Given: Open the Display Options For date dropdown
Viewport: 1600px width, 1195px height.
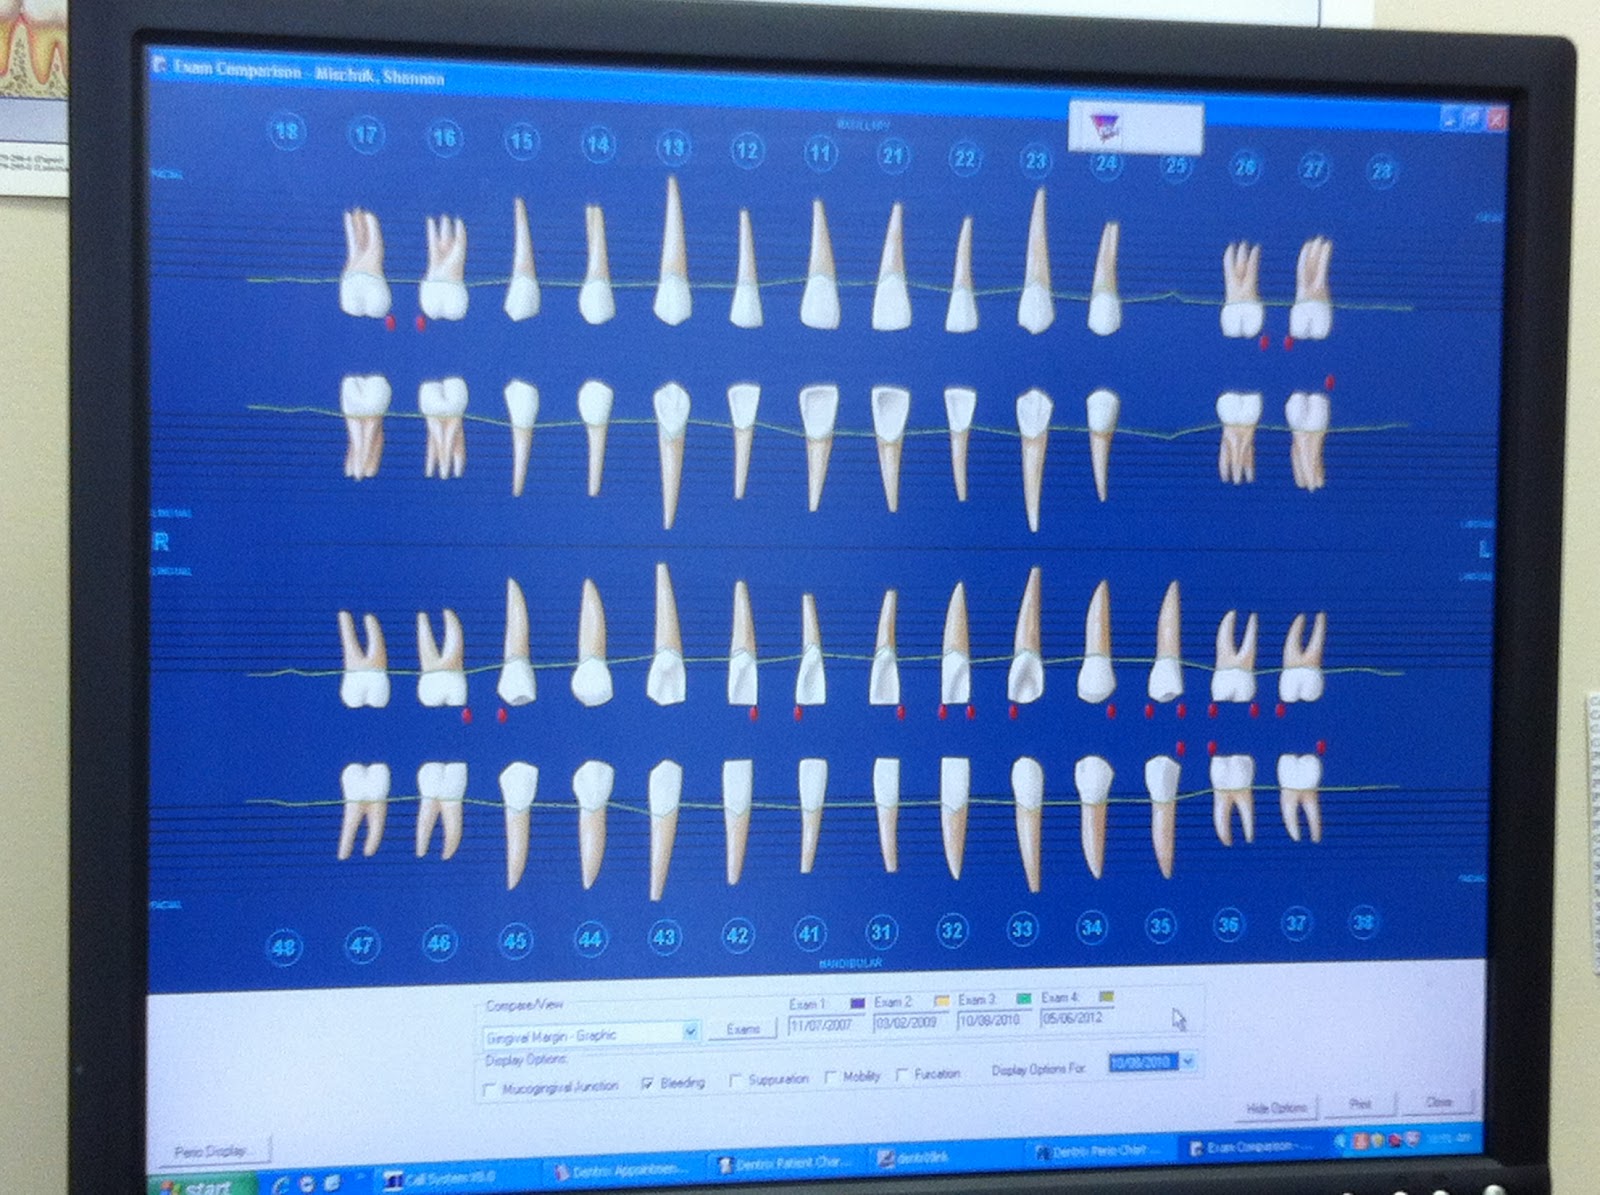Looking at the screenshot, I should click(x=1188, y=1062).
